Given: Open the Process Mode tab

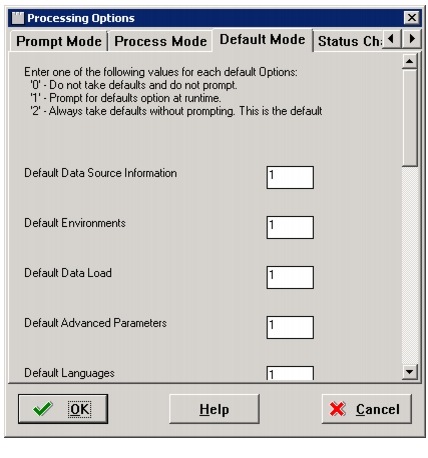Looking at the screenshot, I should (x=160, y=41).
